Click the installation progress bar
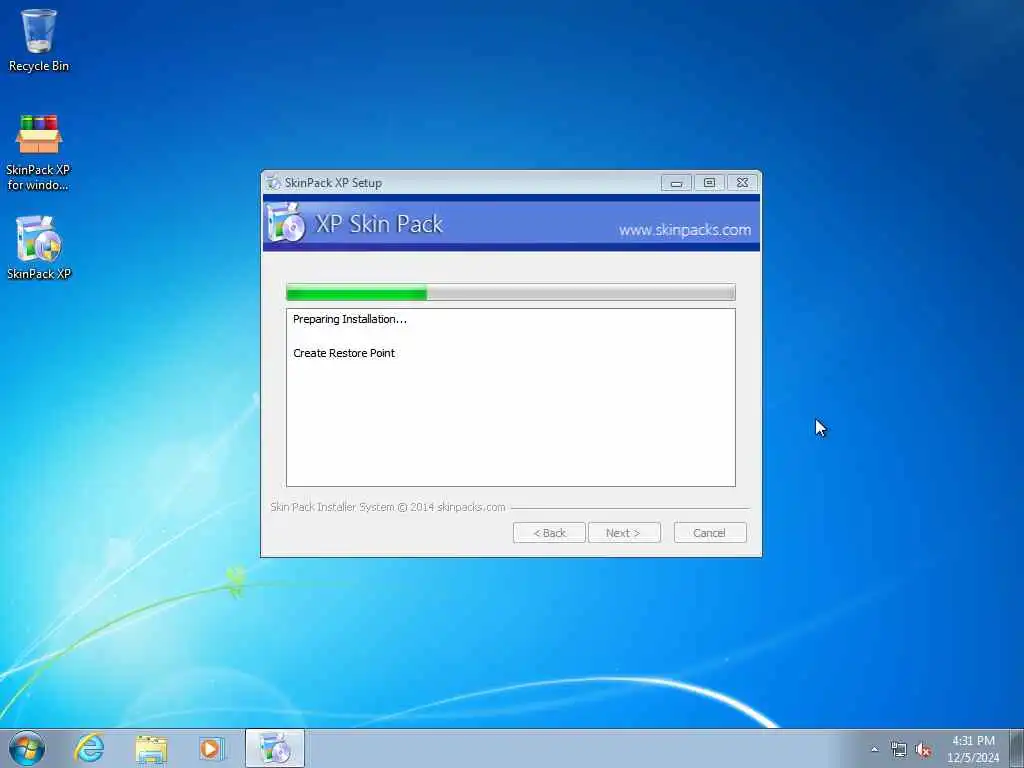The width and height of the screenshot is (1024, 768). tap(511, 292)
